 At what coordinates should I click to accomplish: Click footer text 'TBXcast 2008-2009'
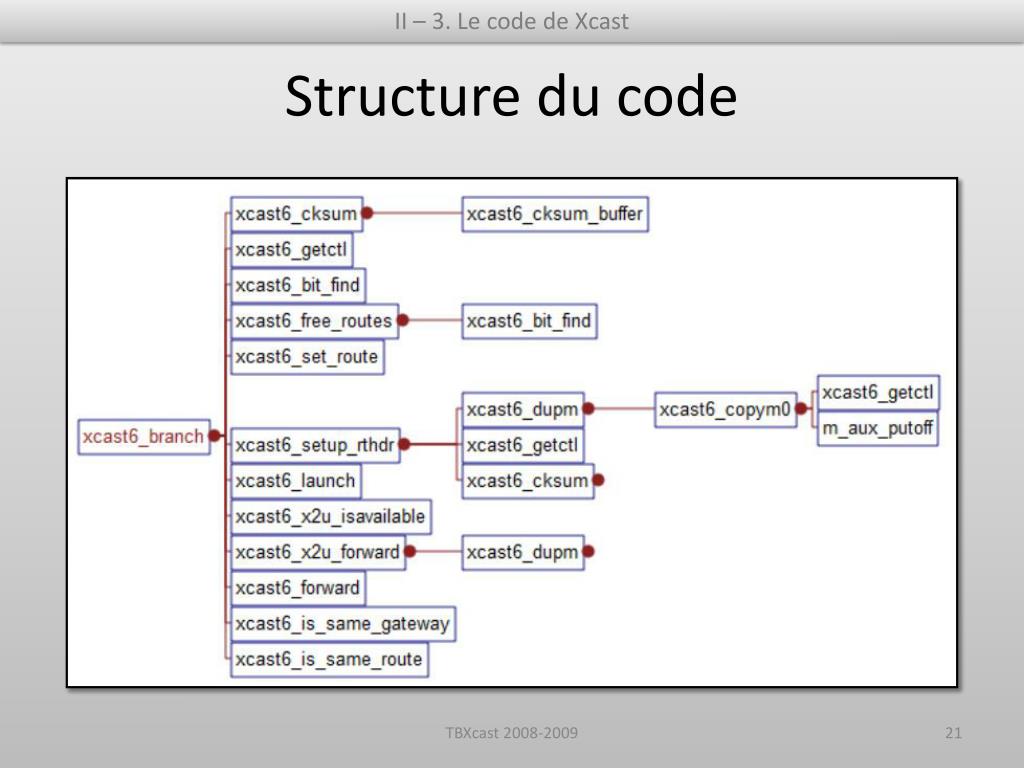point(511,733)
